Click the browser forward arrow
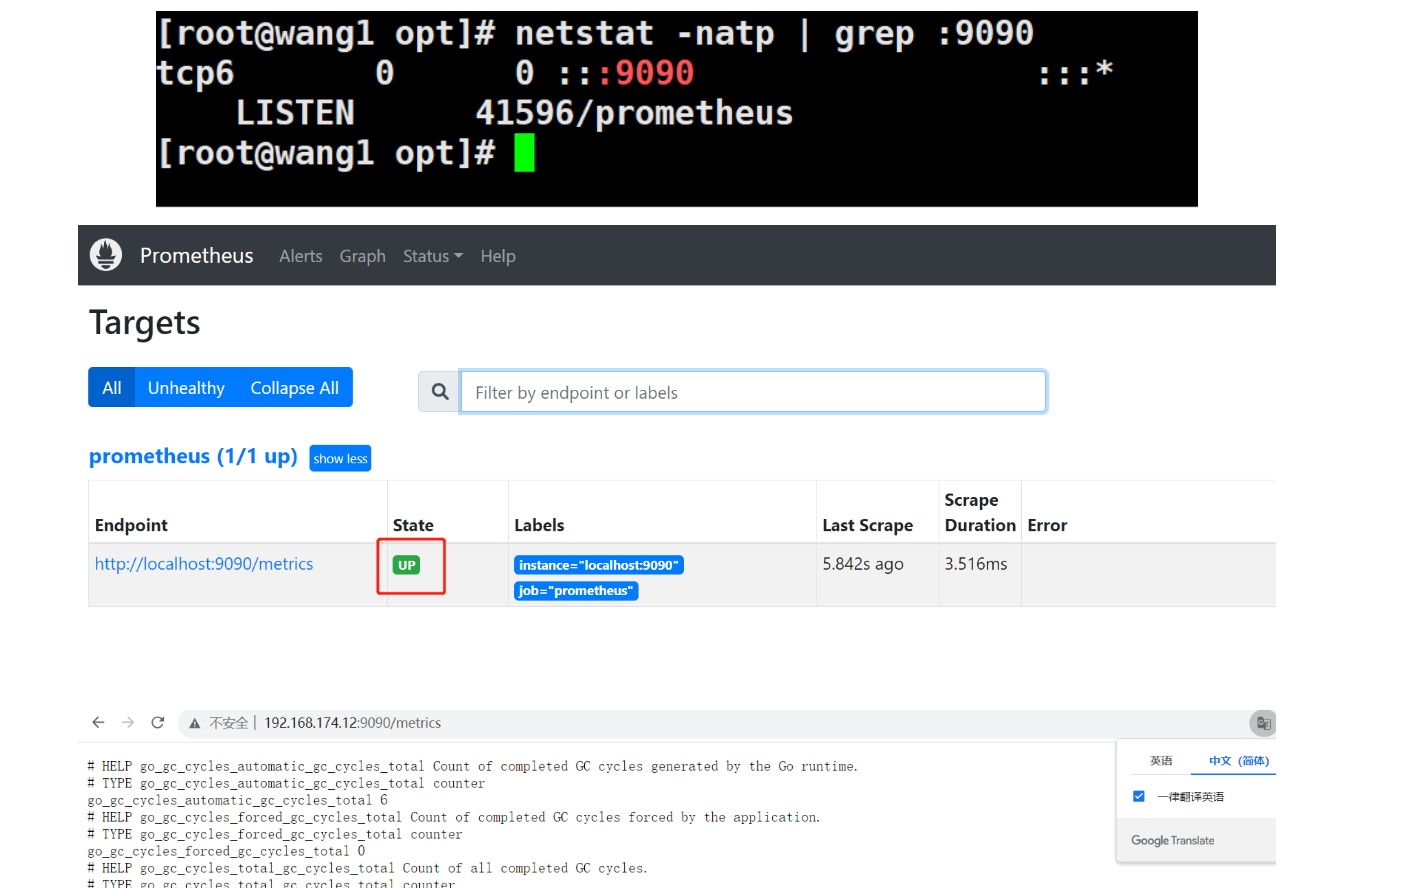 pos(127,722)
